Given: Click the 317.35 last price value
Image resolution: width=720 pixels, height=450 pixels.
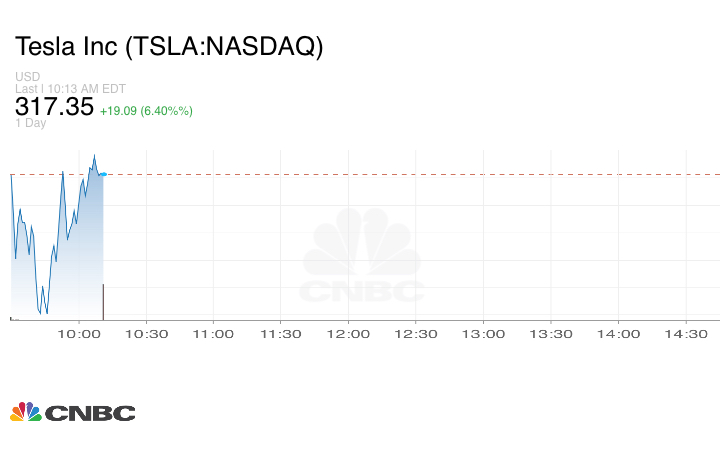Looking at the screenshot, I should point(54,107).
